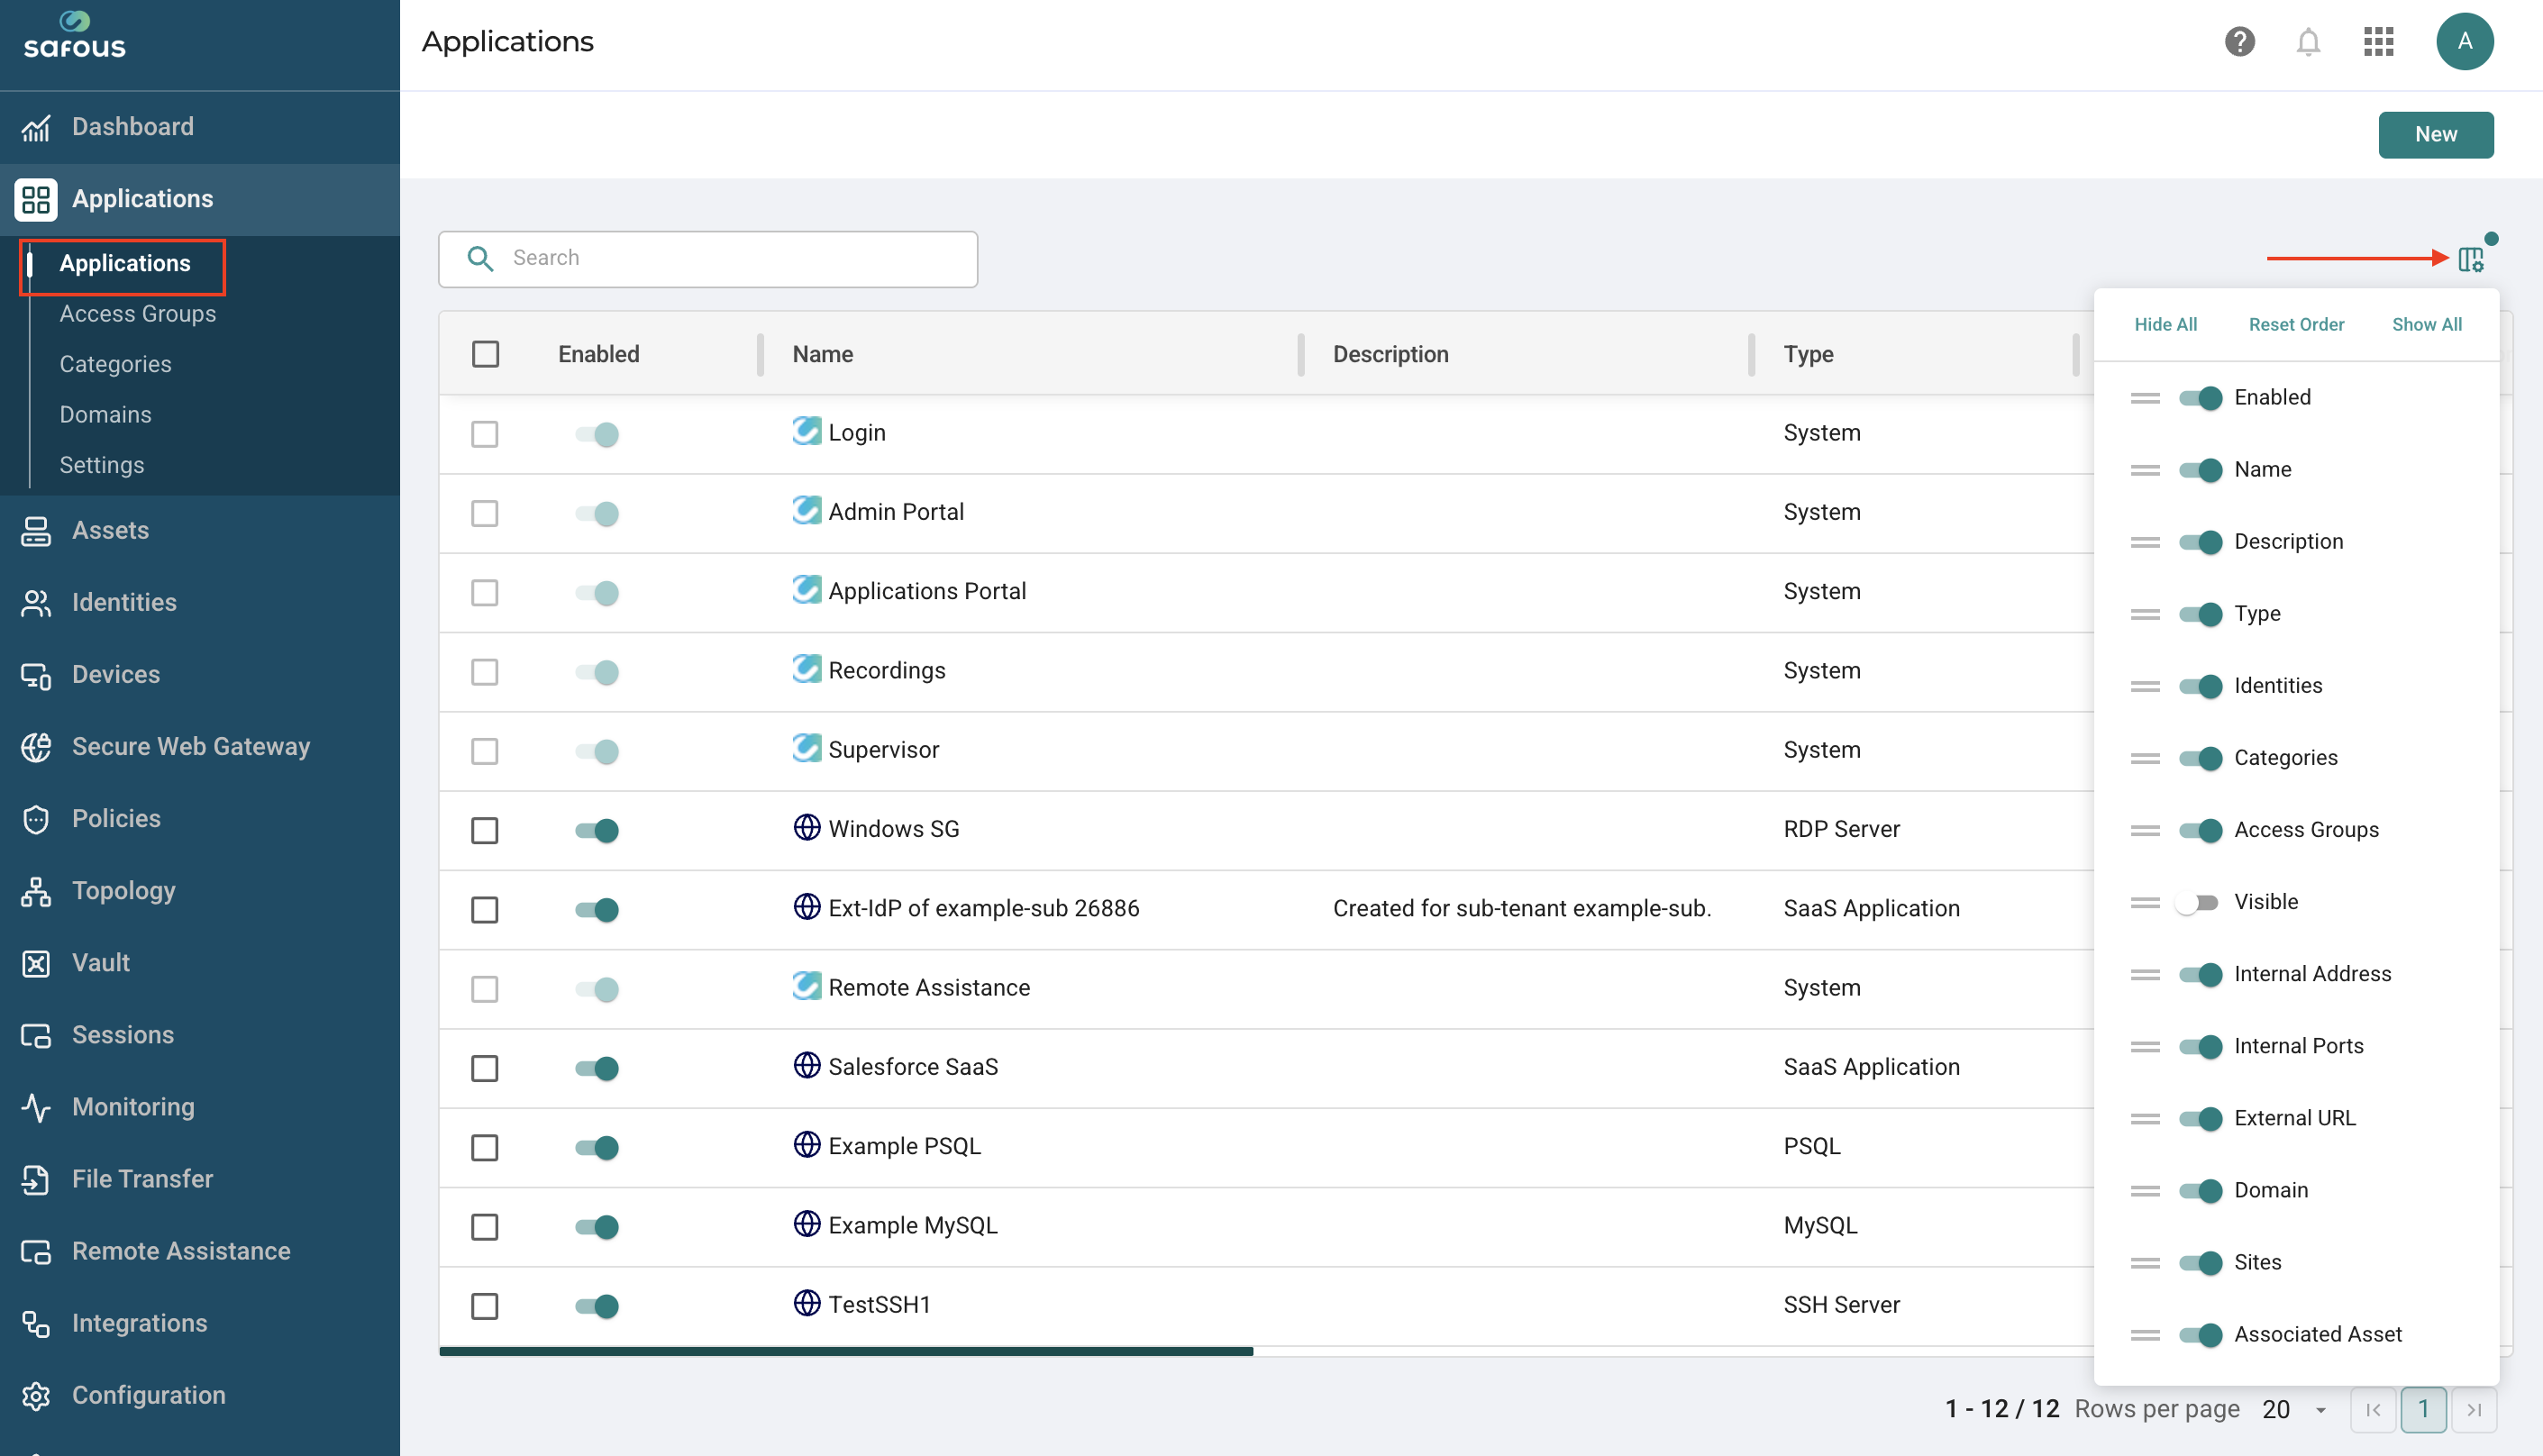
Task: Click the Integrations sidebar icon
Action: coord(36,1323)
